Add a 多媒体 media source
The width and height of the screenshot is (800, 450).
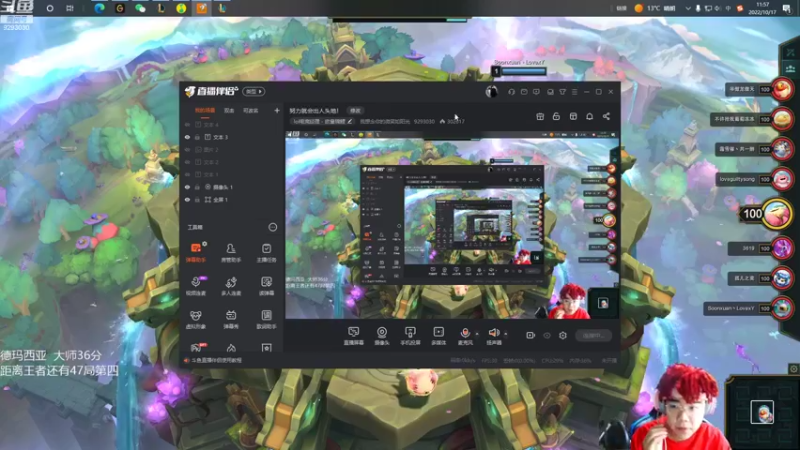(x=438, y=336)
